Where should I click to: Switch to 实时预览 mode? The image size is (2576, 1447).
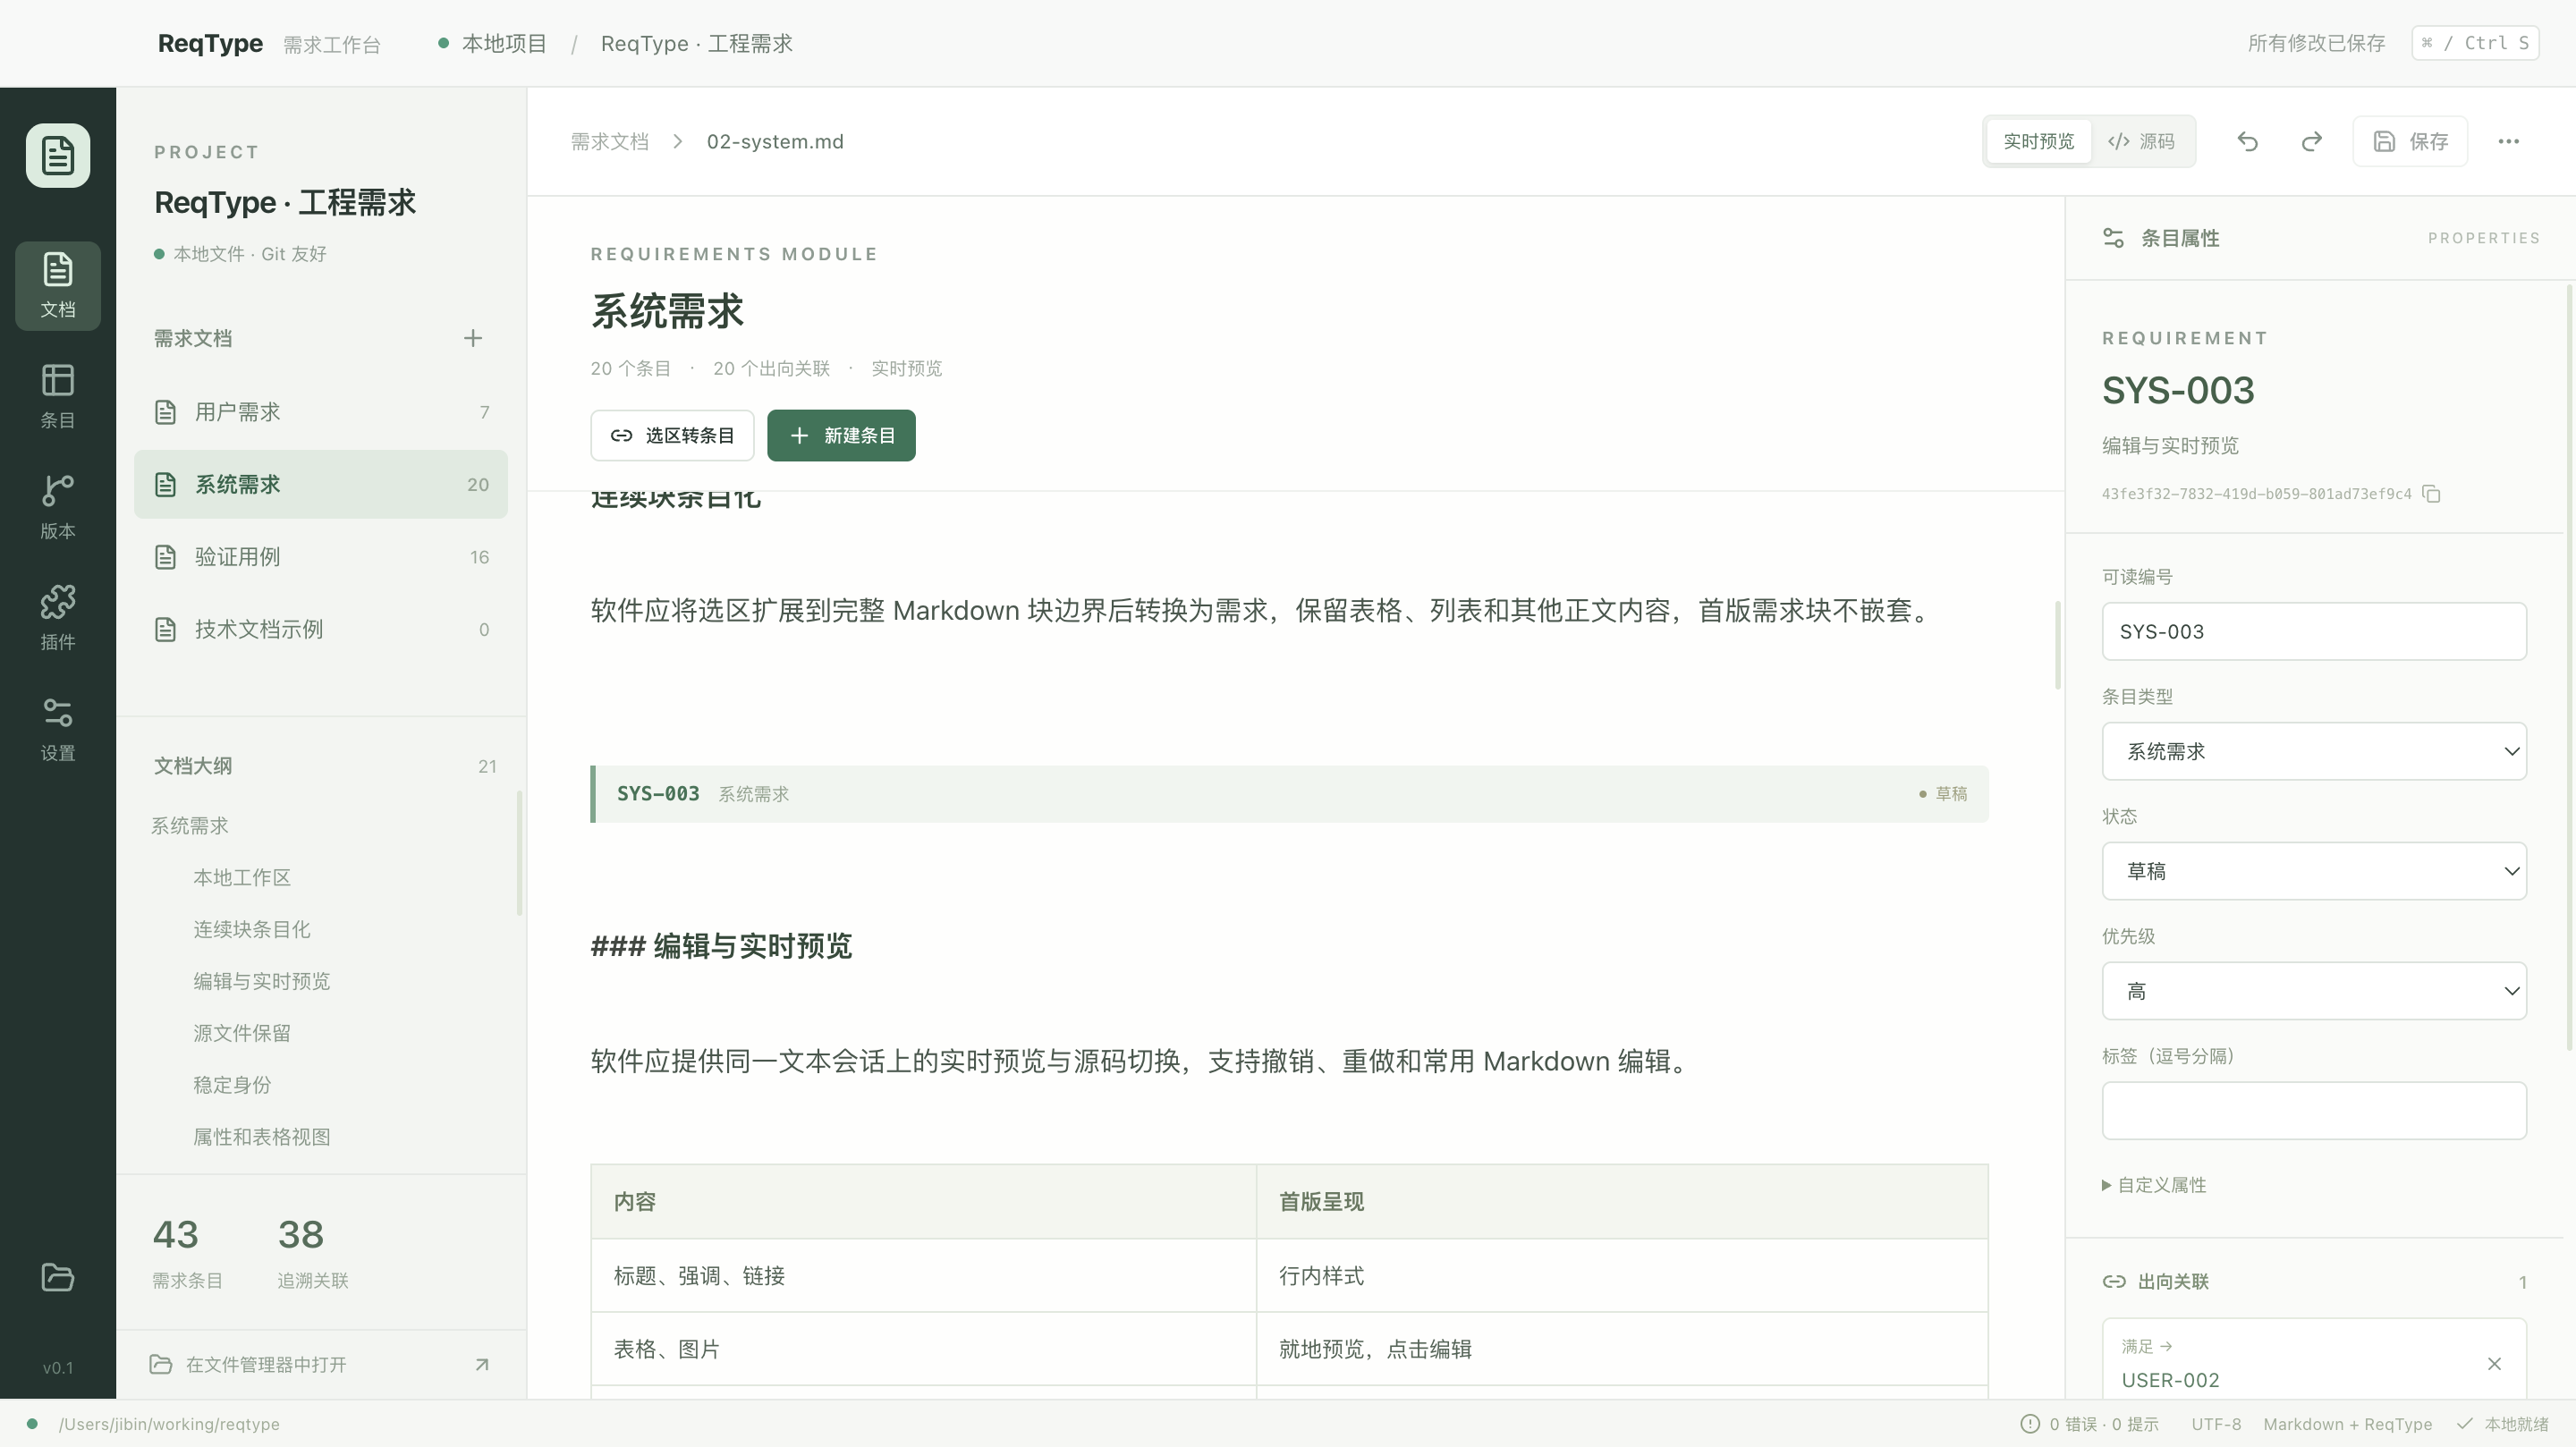coord(2038,141)
